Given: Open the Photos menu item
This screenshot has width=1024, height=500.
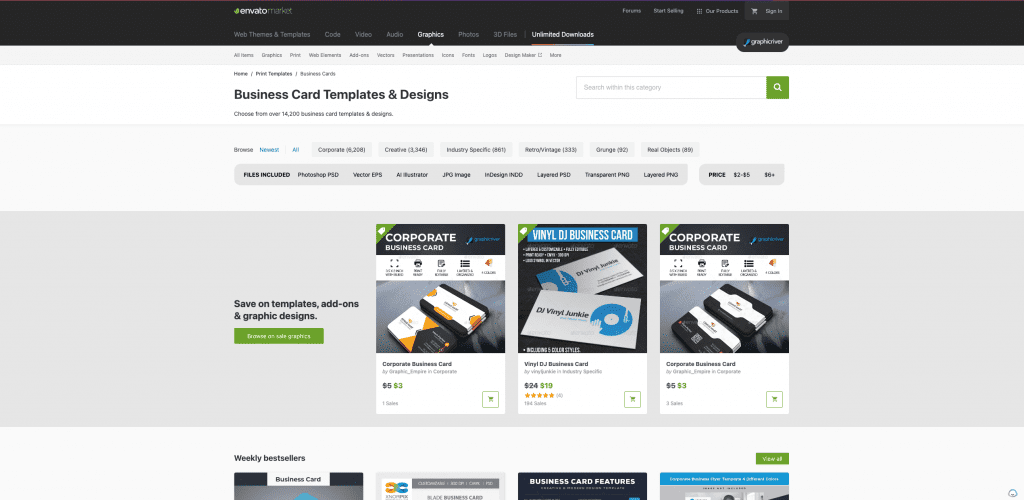Looking at the screenshot, I should (468, 35).
